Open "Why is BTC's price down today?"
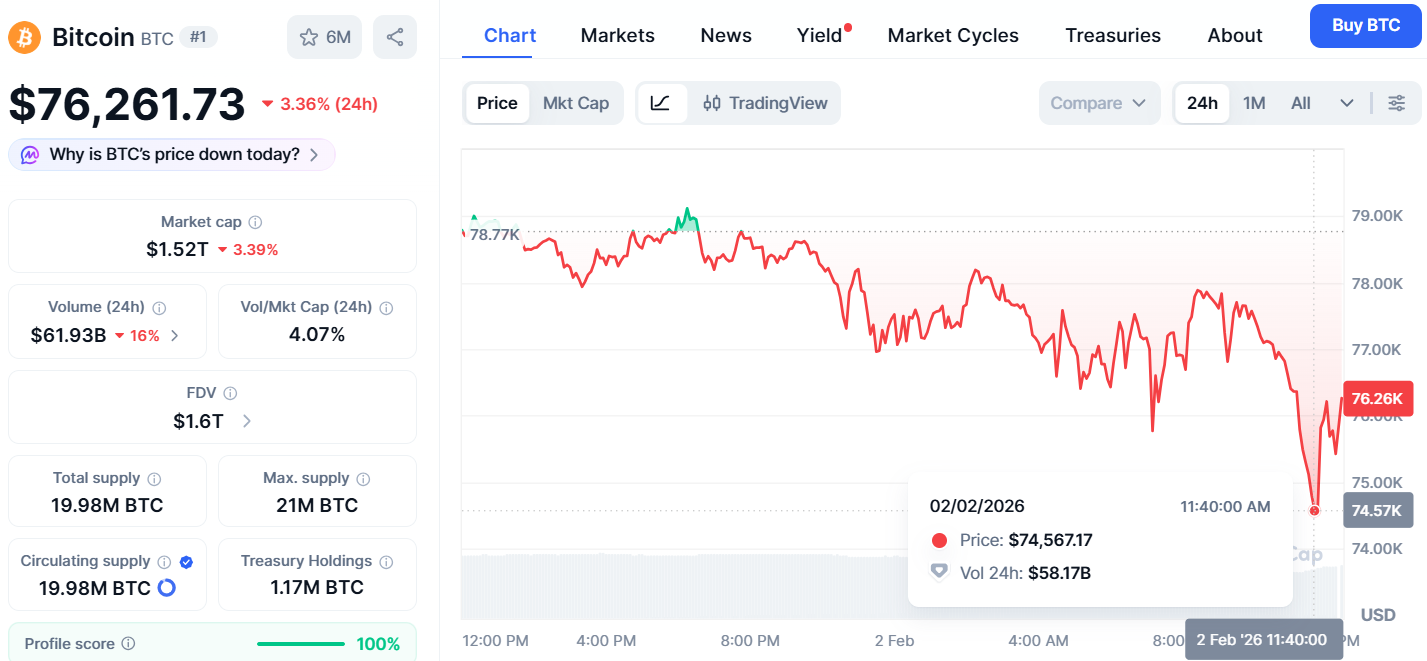 172,155
